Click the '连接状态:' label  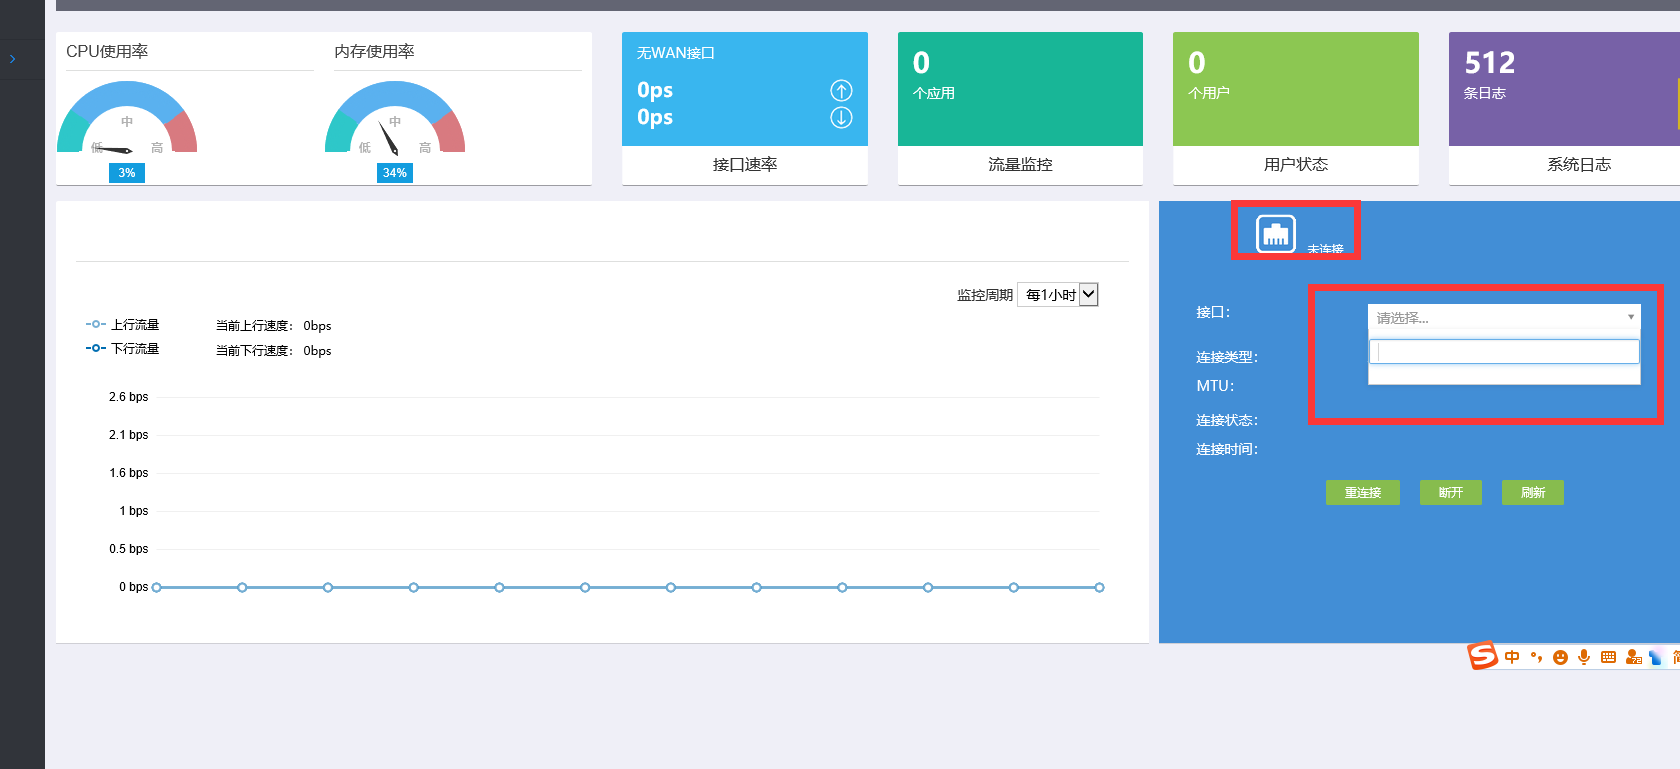click(1227, 420)
